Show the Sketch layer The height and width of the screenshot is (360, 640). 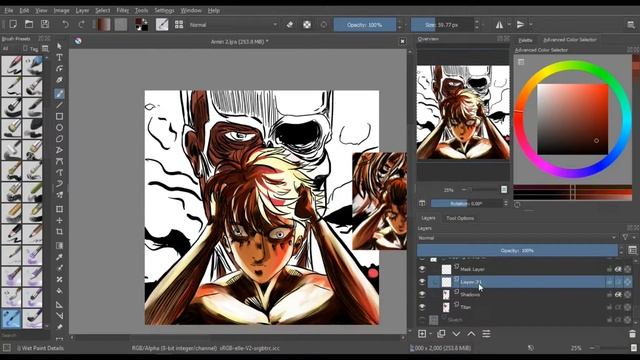point(422,320)
